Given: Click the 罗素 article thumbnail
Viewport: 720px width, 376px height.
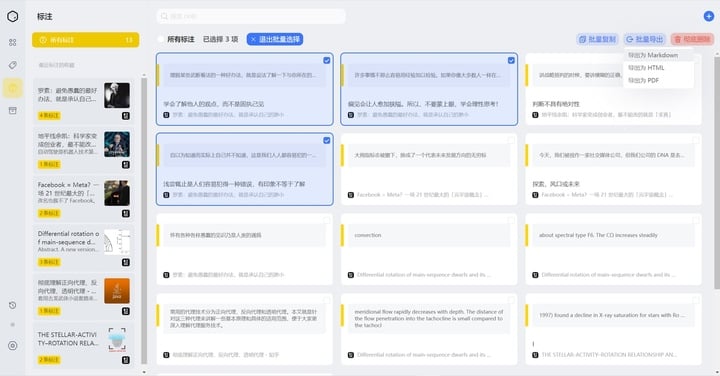Looking at the screenshot, I should [117, 95].
